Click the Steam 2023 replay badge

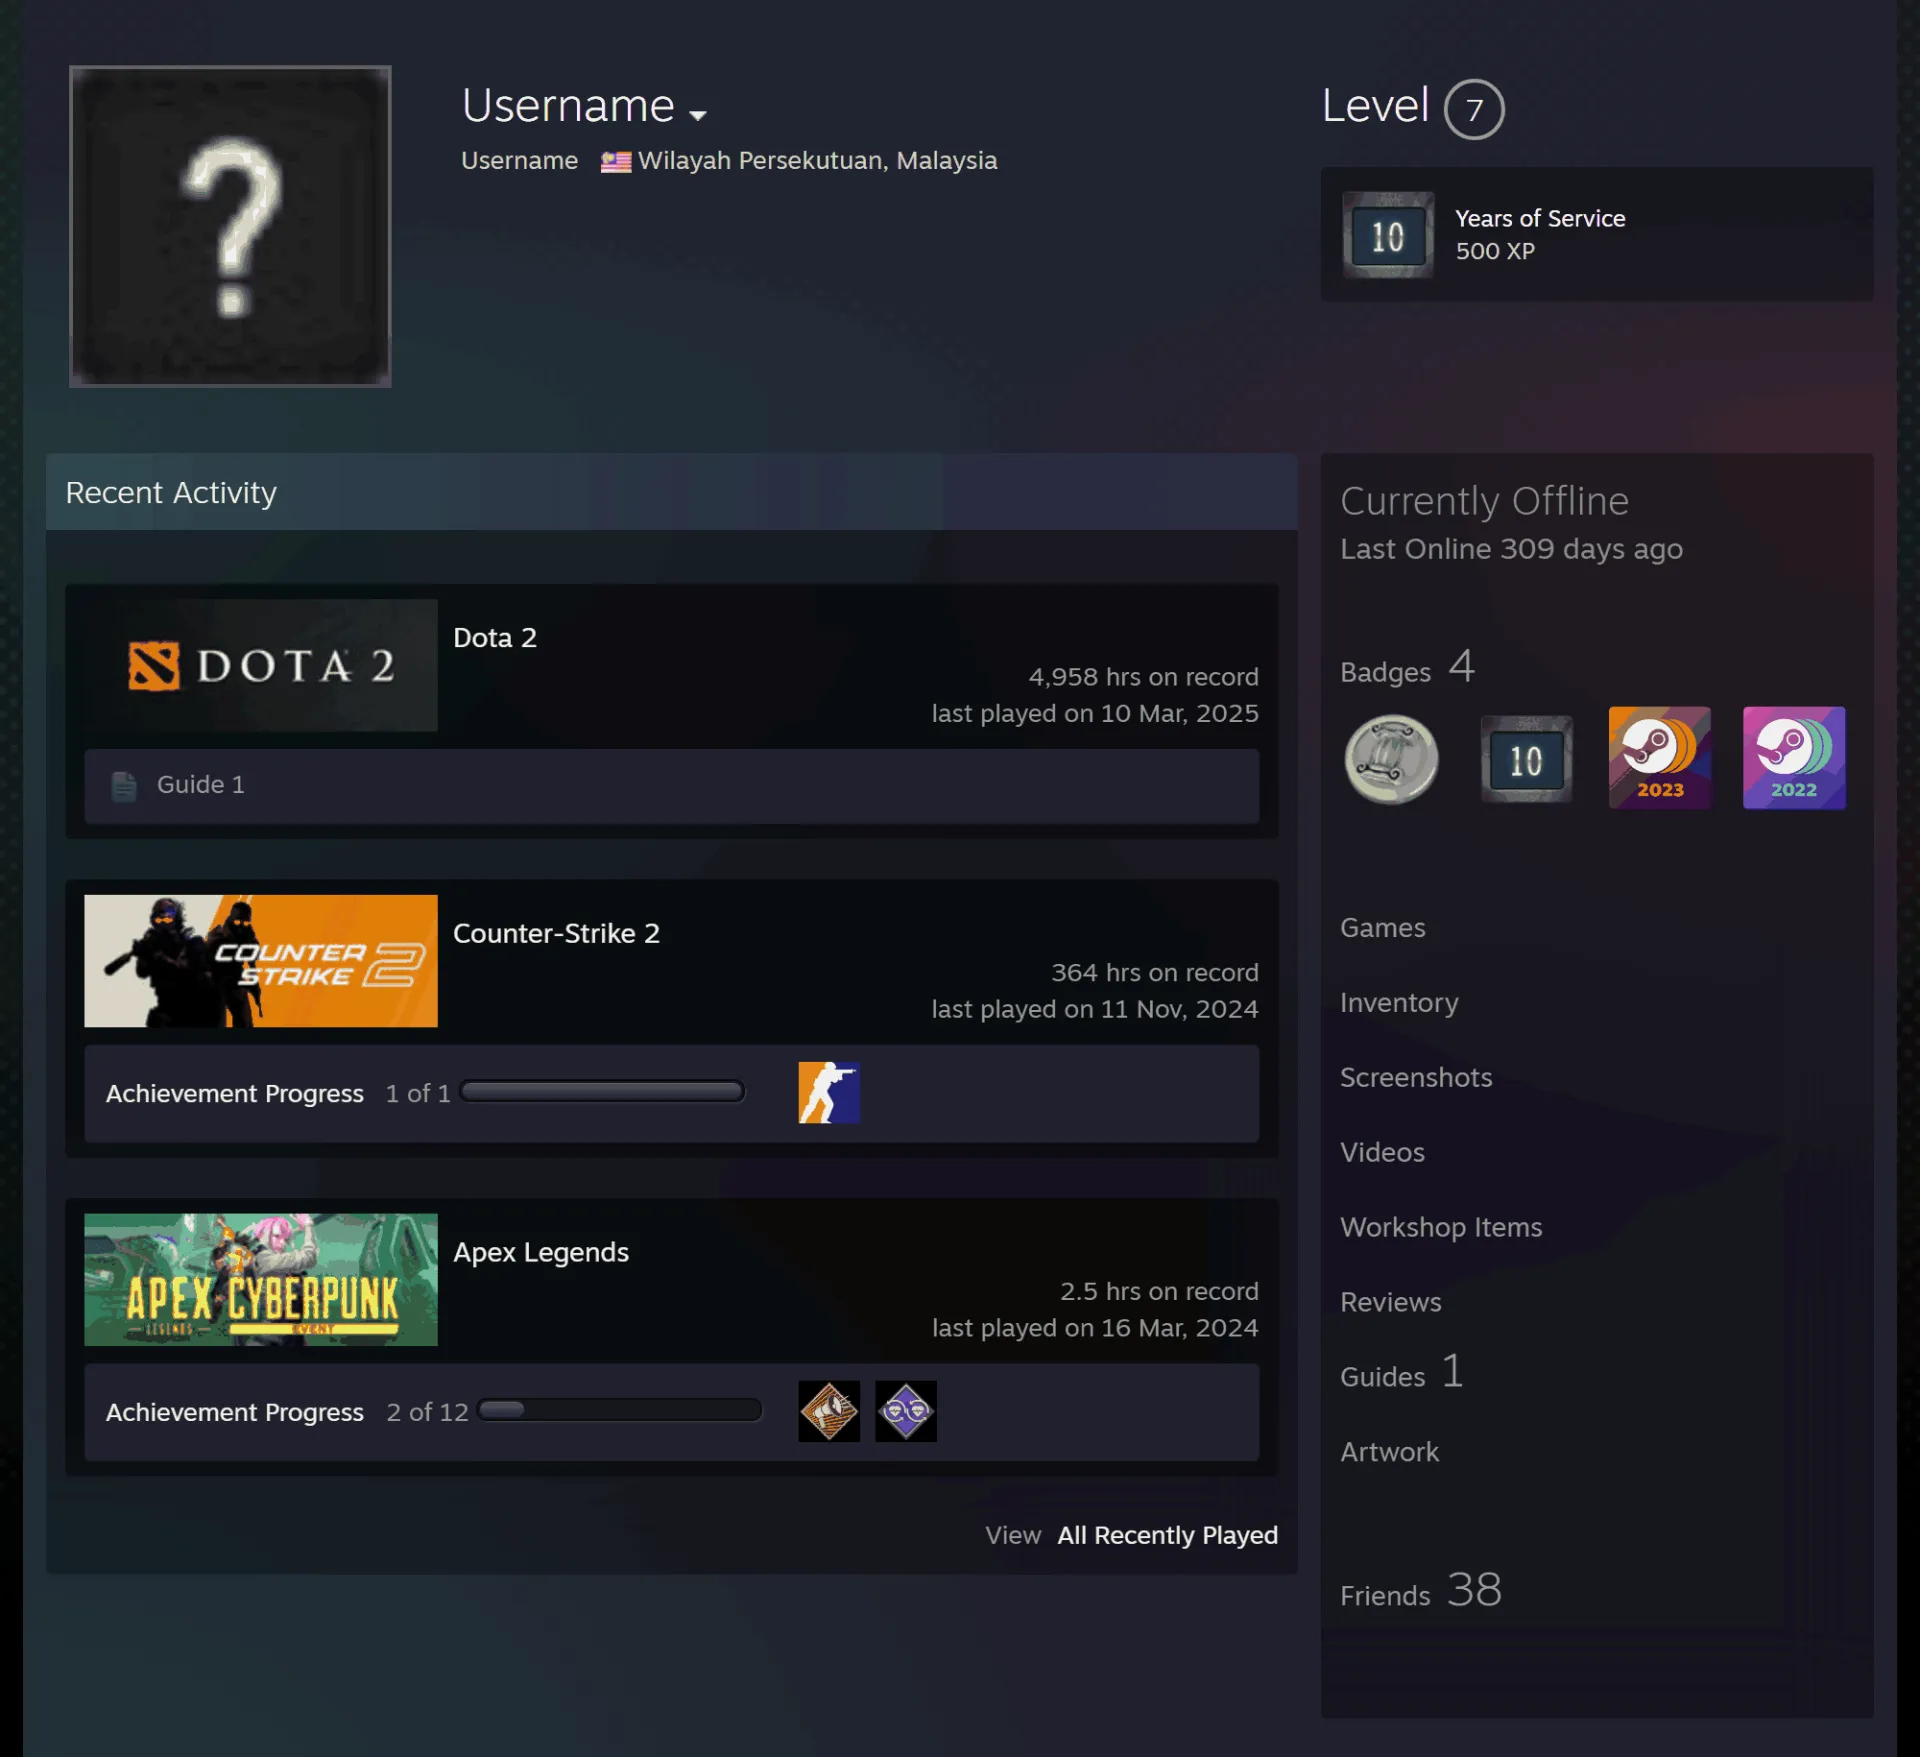coord(1660,758)
